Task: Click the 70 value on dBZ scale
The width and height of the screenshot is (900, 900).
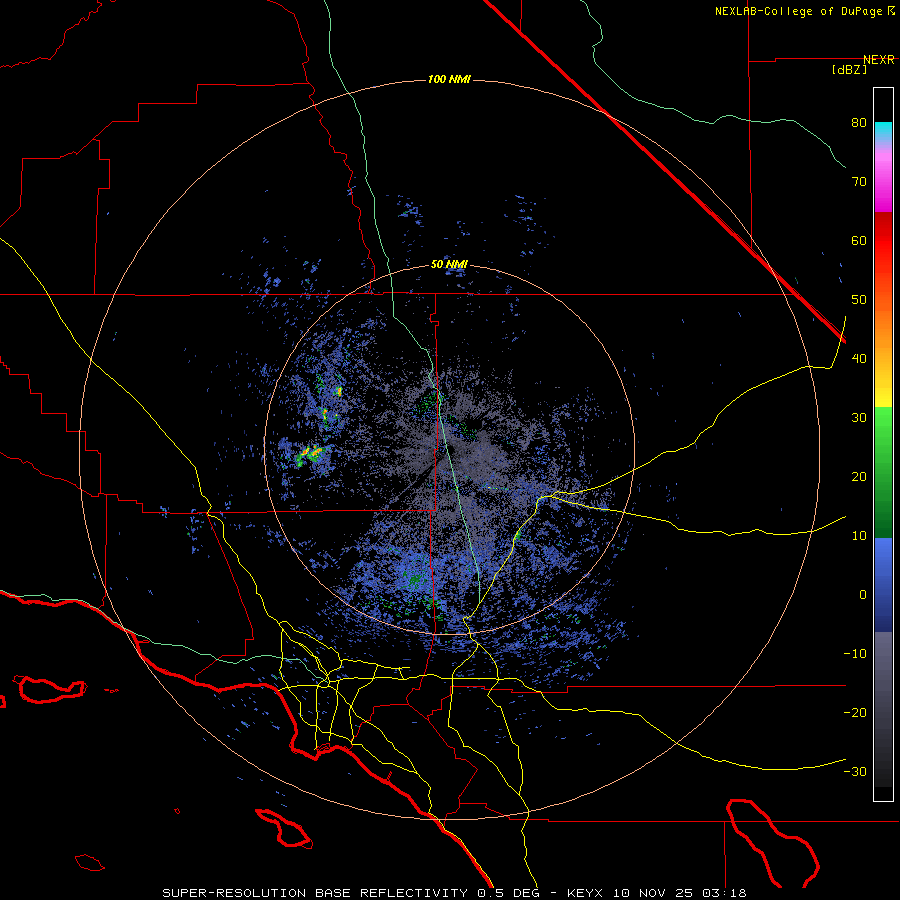Action: (x=859, y=182)
